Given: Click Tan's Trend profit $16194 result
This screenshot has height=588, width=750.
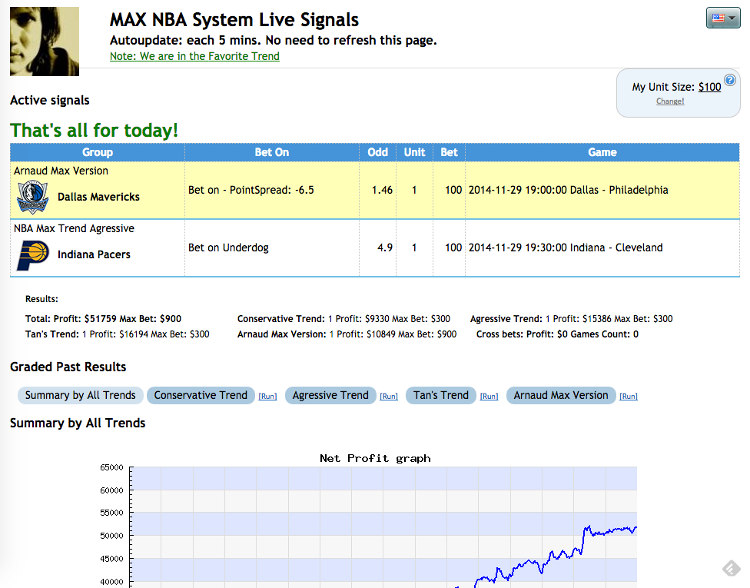Looking at the screenshot, I should [117, 334].
